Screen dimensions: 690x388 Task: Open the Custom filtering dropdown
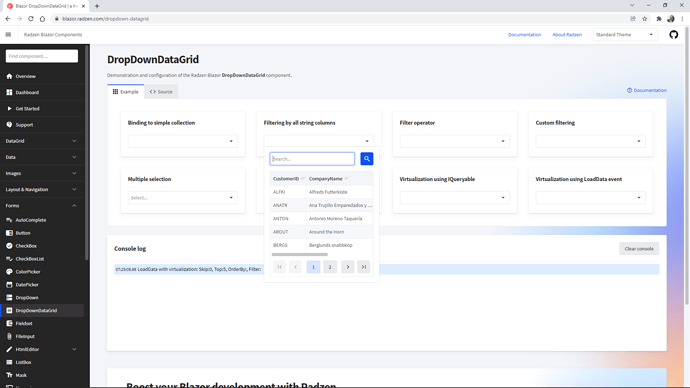tap(591, 141)
